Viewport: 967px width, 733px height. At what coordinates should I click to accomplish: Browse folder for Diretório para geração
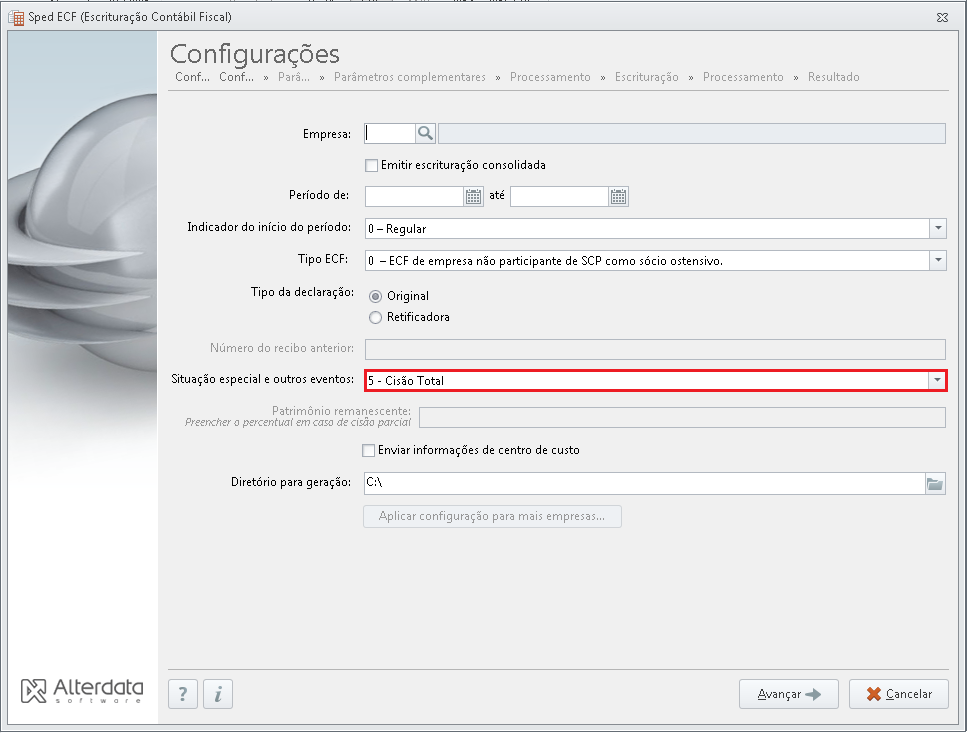click(935, 484)
